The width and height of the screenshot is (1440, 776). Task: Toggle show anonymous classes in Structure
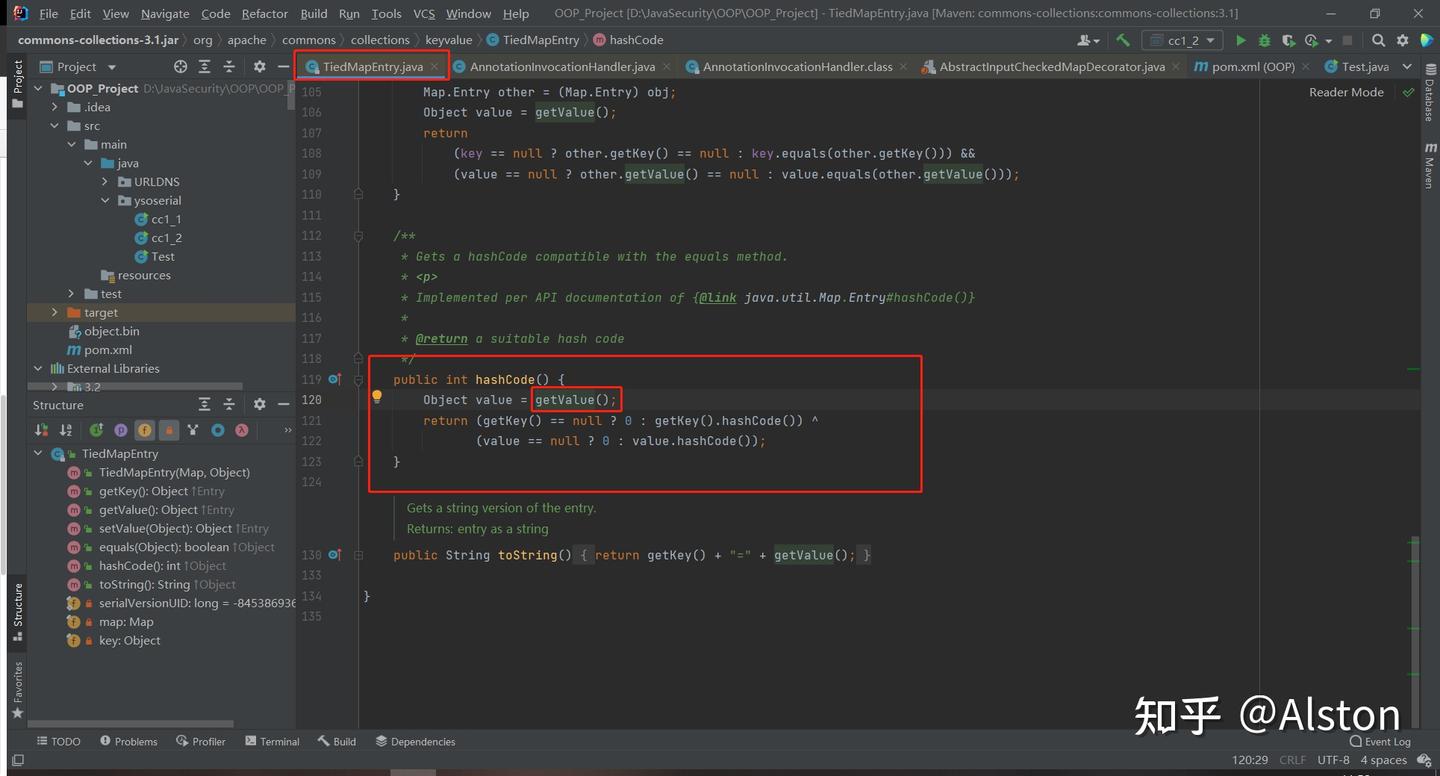point(217,430)
